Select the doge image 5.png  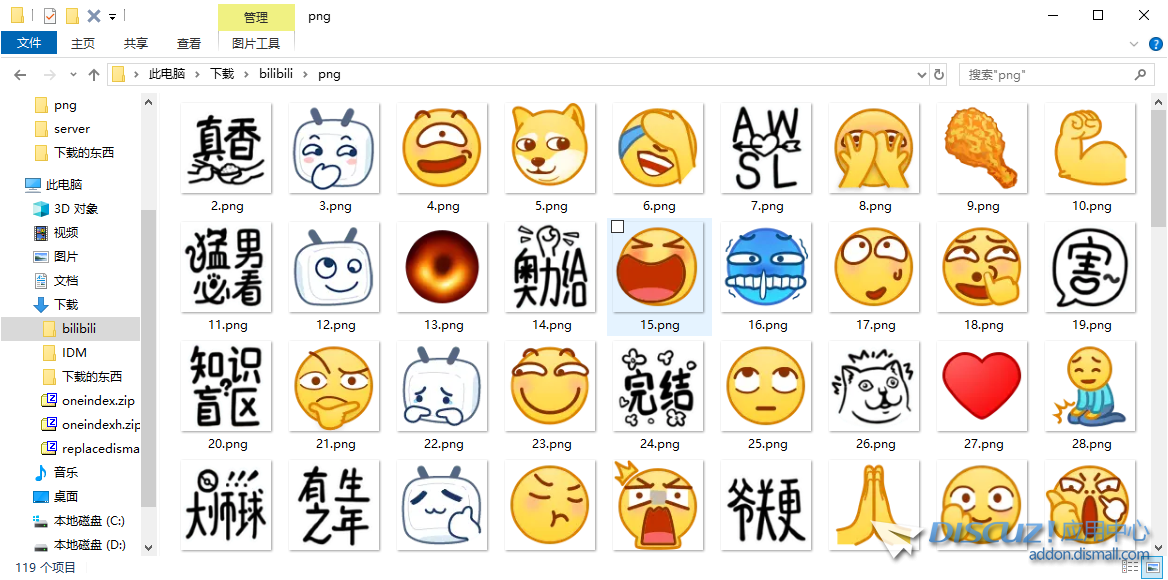[550, 148]
